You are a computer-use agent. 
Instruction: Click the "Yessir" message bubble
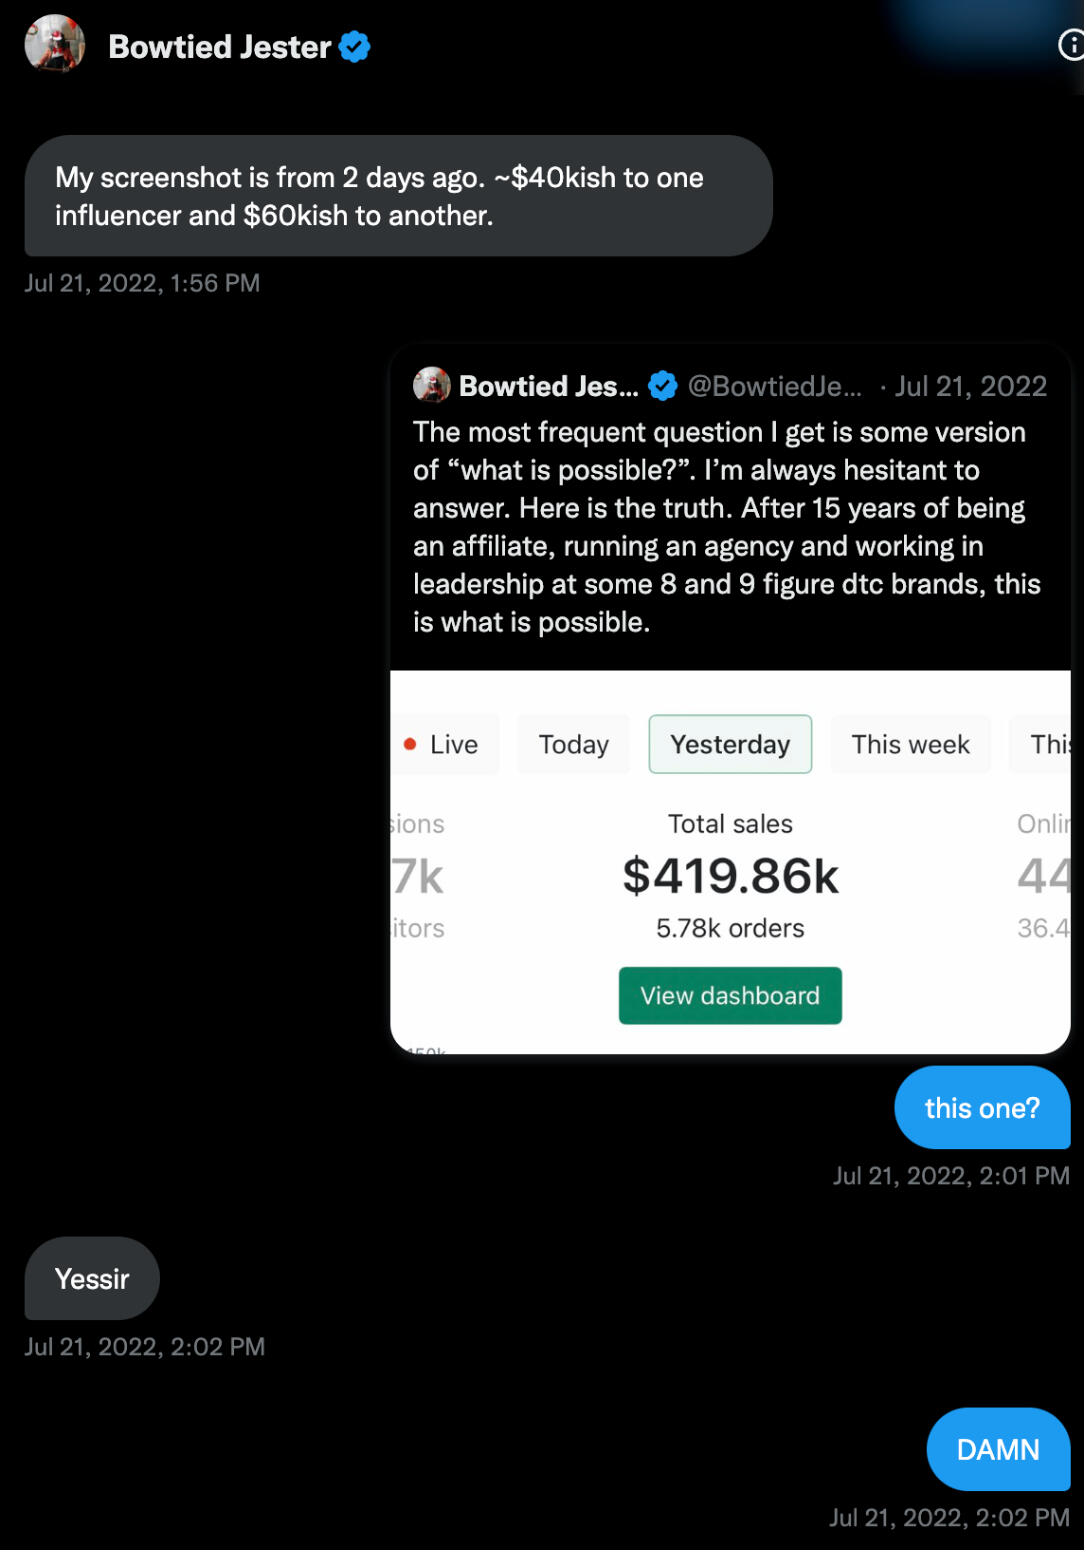click(x=92, y=1279)
